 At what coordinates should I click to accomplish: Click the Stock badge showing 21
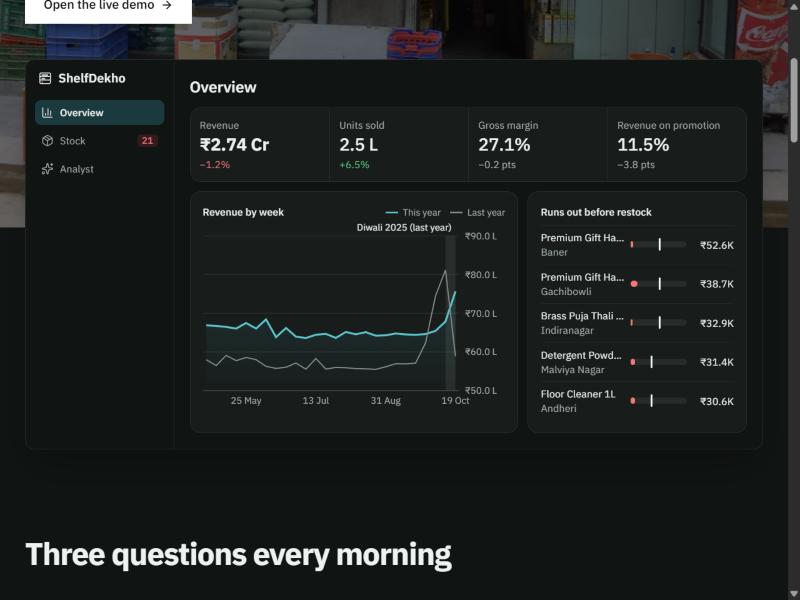coord(147,141)
